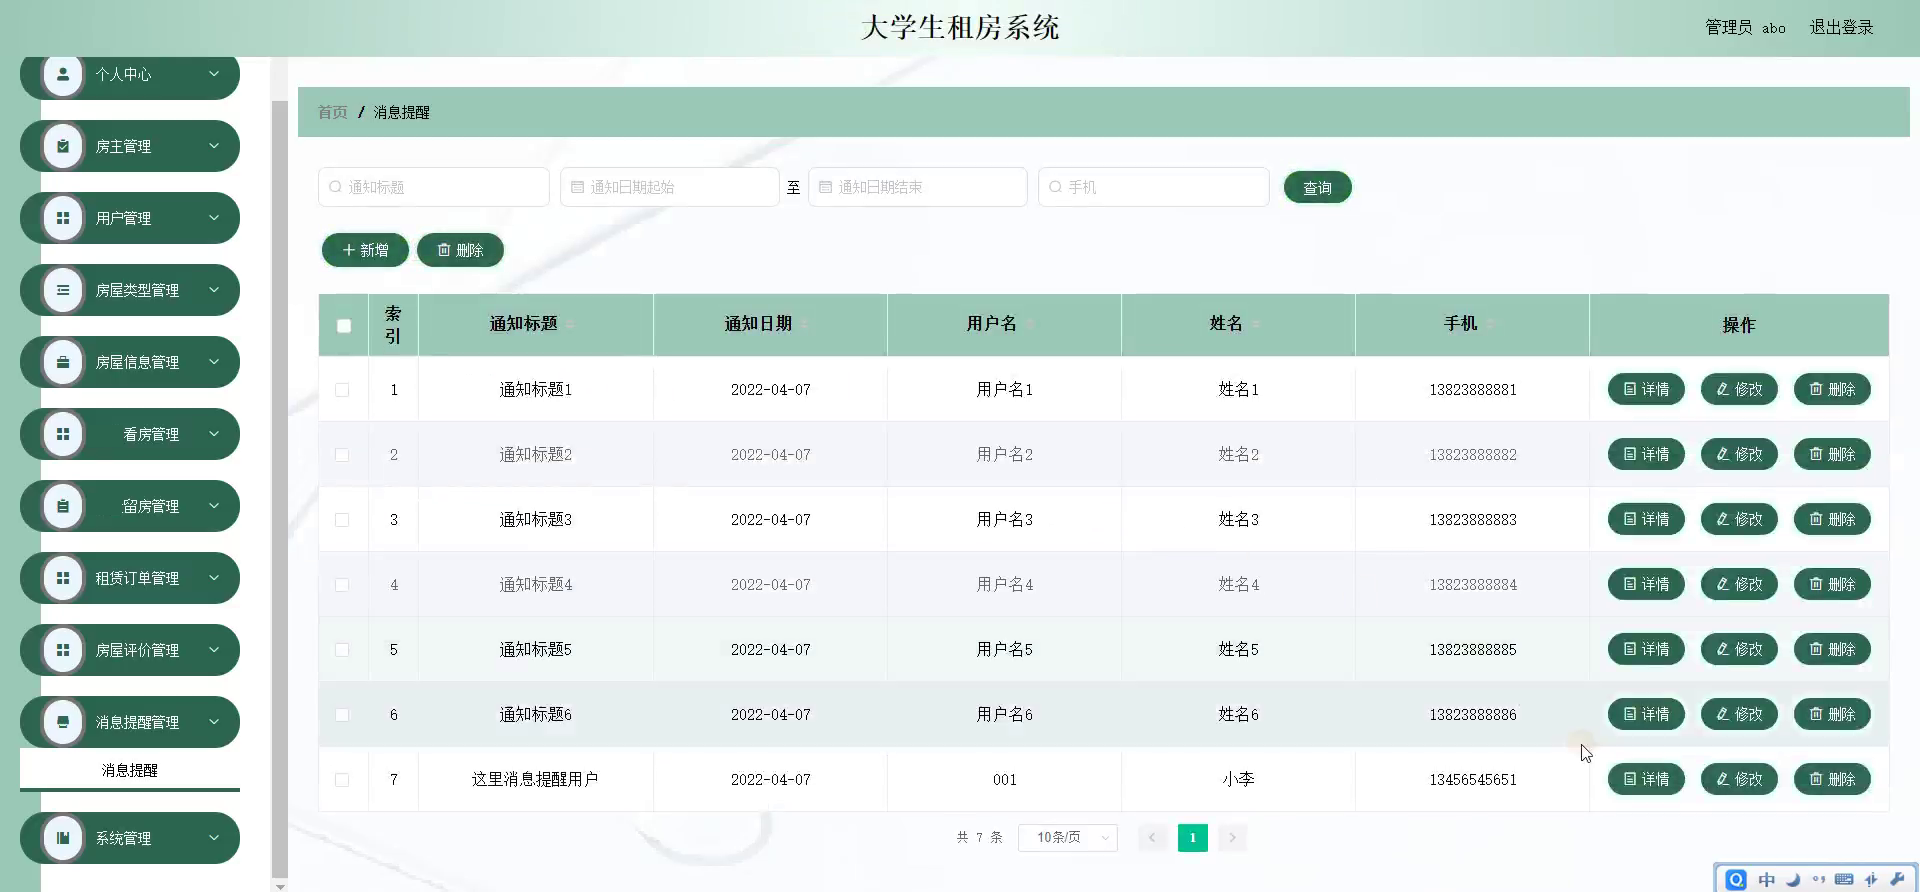This screenshot has height=892, width=1920.
Task: Click the 看房管理 grid icon
Action: click(x=63, y=434)
